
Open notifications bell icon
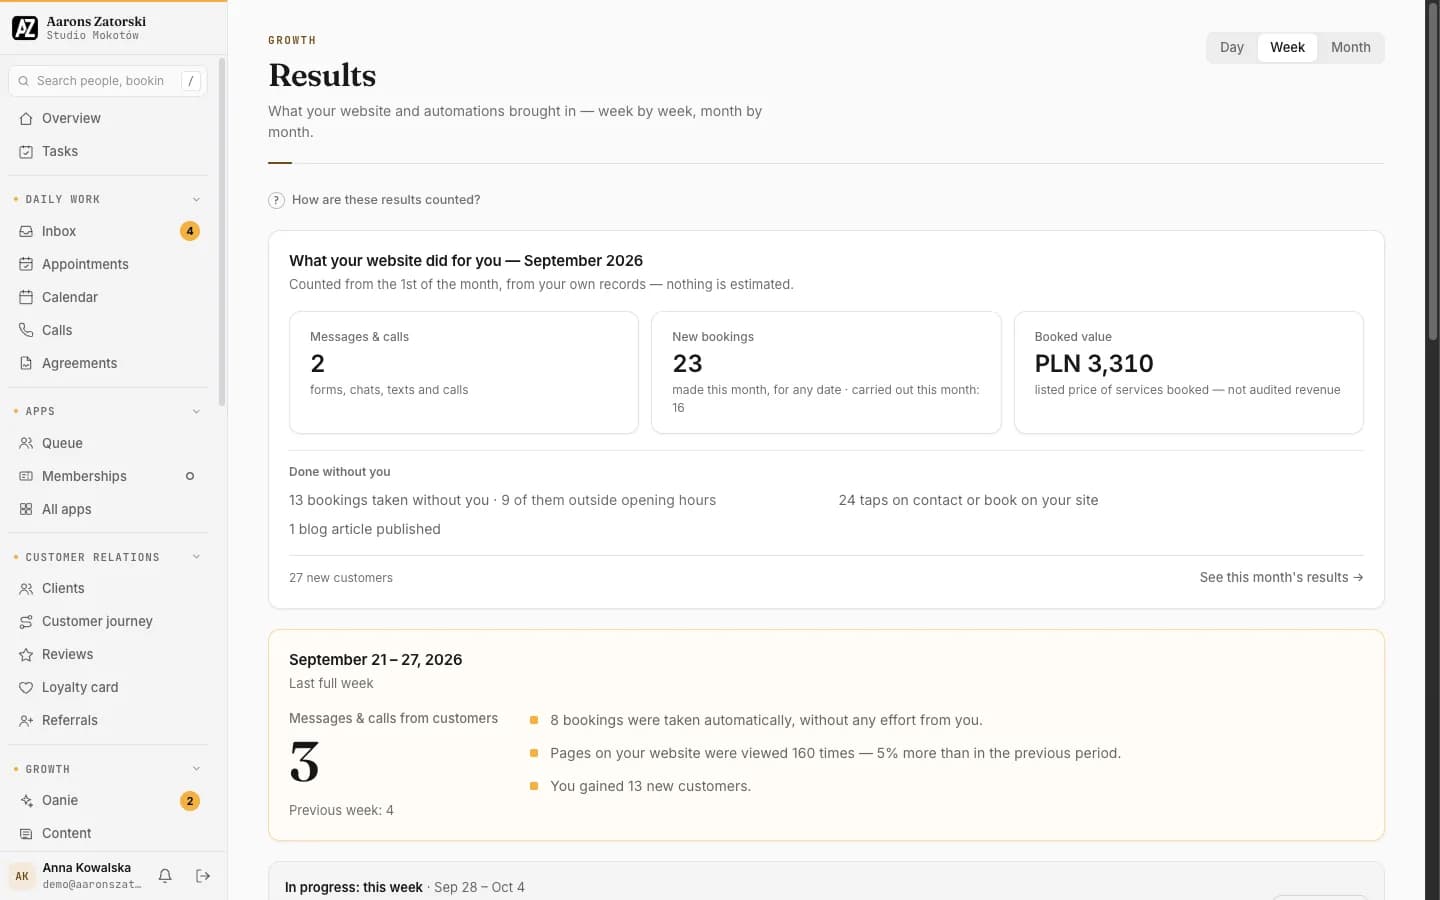[x=165, y=876]
